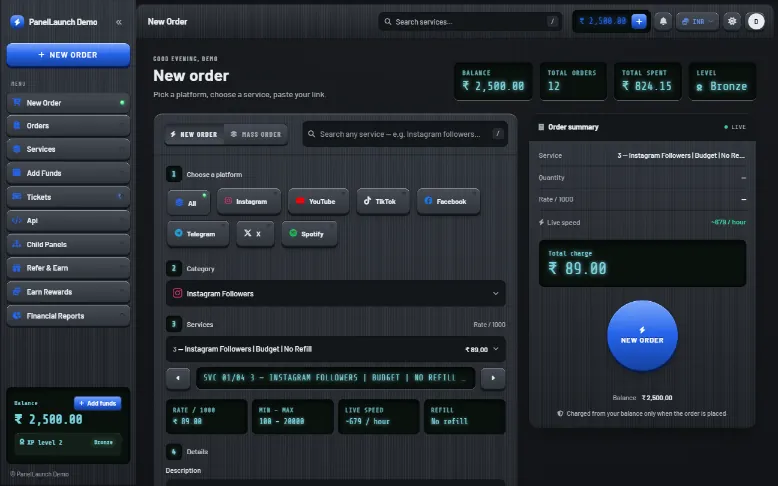Click the blue + NEW ORDER sidebar button
The width and height of the screenshot is (778, 486).
68,55
